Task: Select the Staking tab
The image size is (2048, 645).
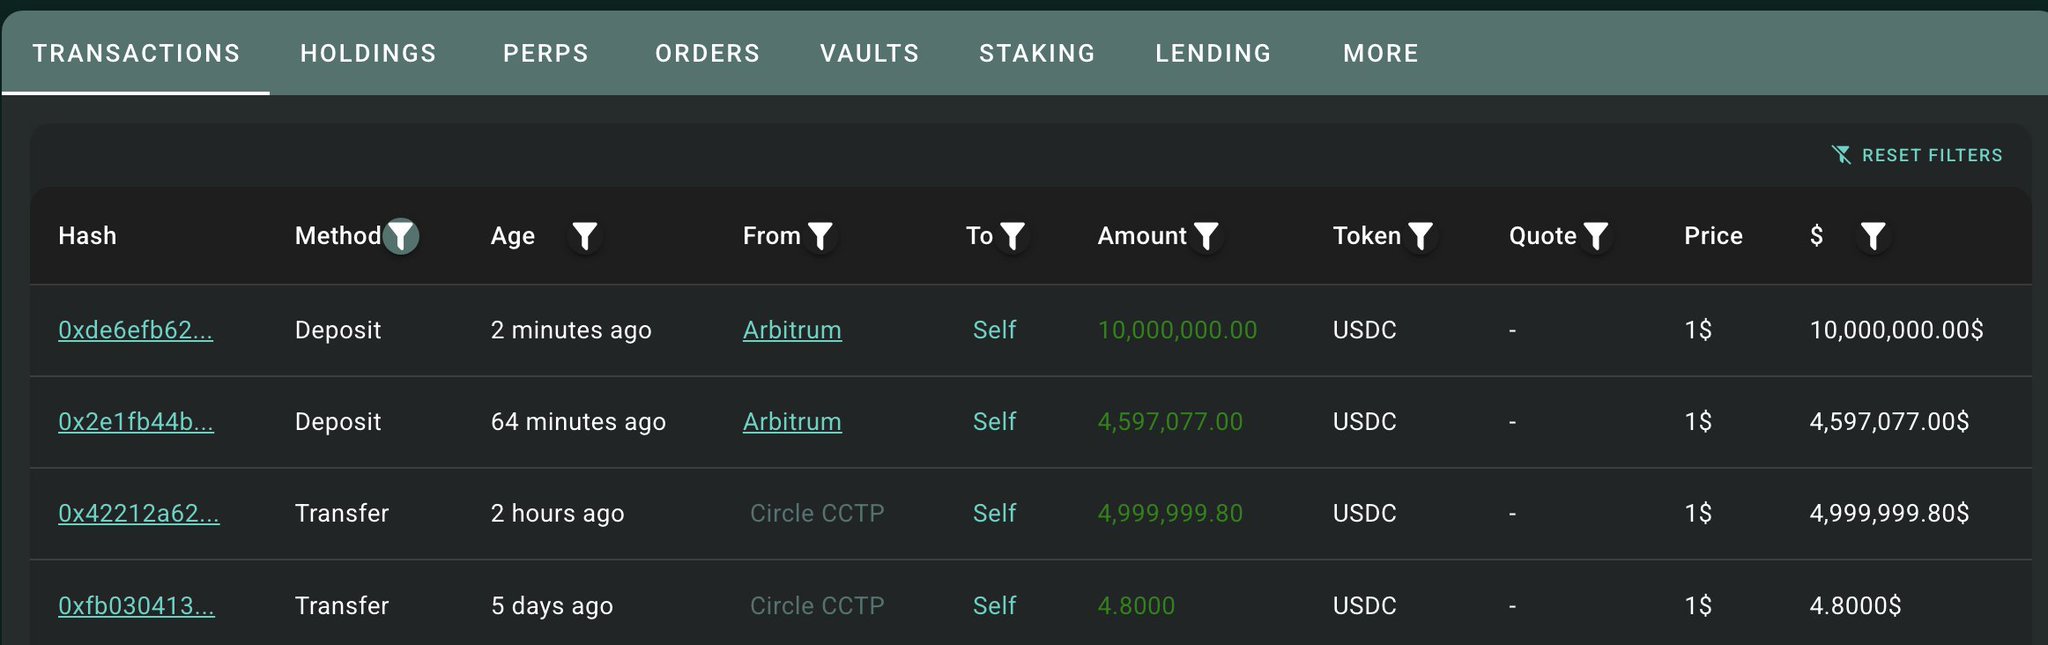Action: coord(1037,53)
